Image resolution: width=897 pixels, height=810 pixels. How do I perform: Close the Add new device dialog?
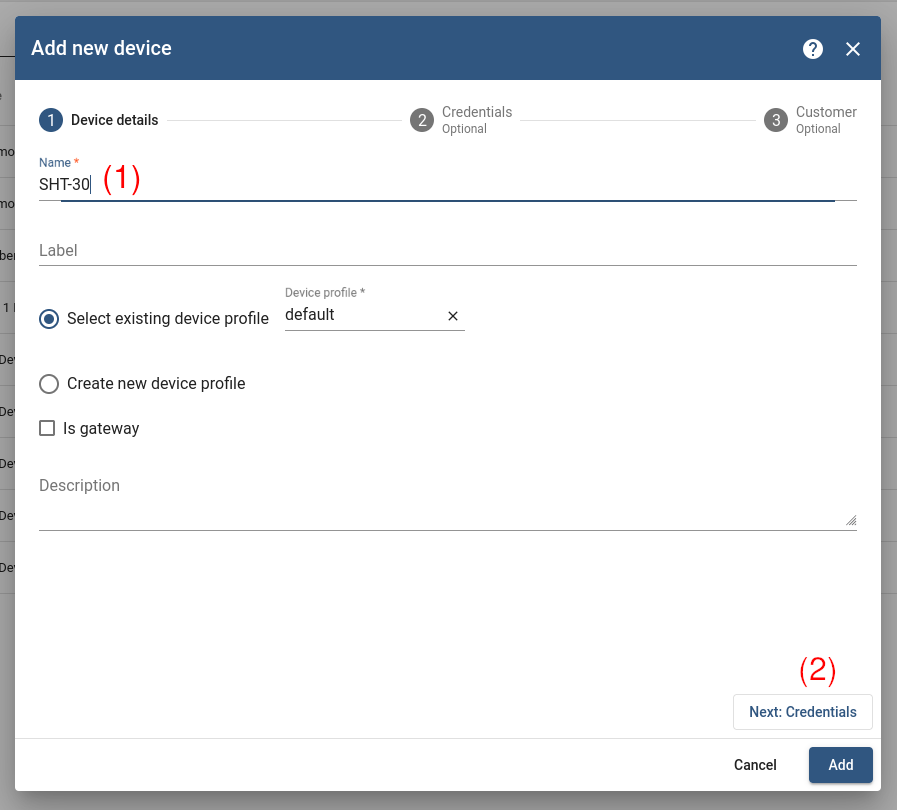[x=853, y=49]
